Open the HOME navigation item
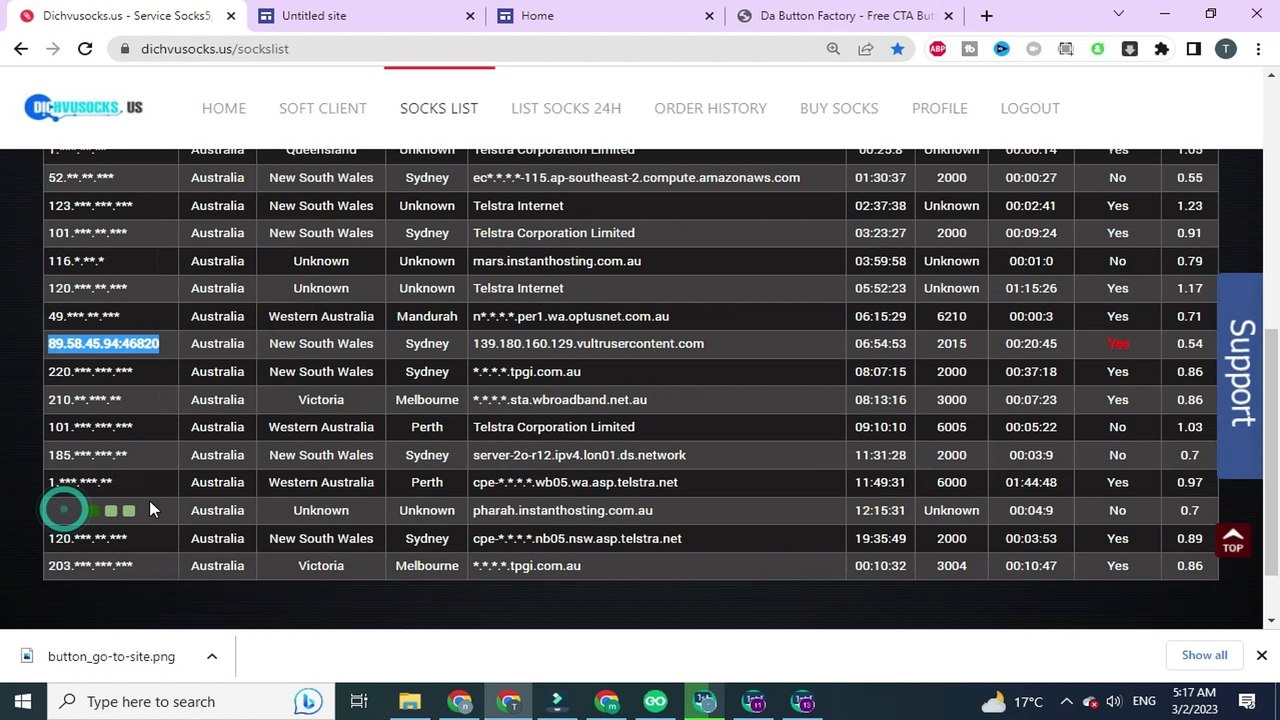The width and height of the screenshot is (1280, 720). tap(224, 108)
